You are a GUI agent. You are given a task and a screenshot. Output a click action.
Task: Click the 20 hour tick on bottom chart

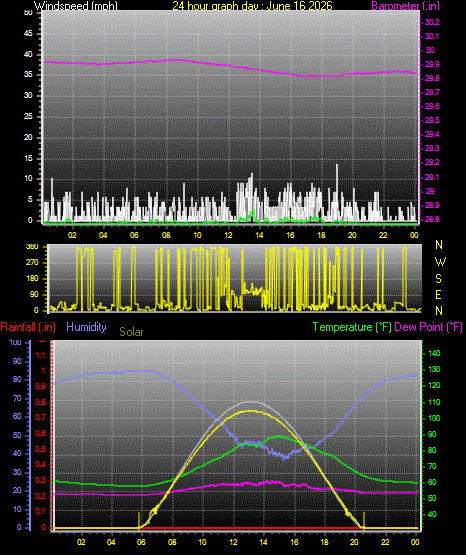coord(355,542)
